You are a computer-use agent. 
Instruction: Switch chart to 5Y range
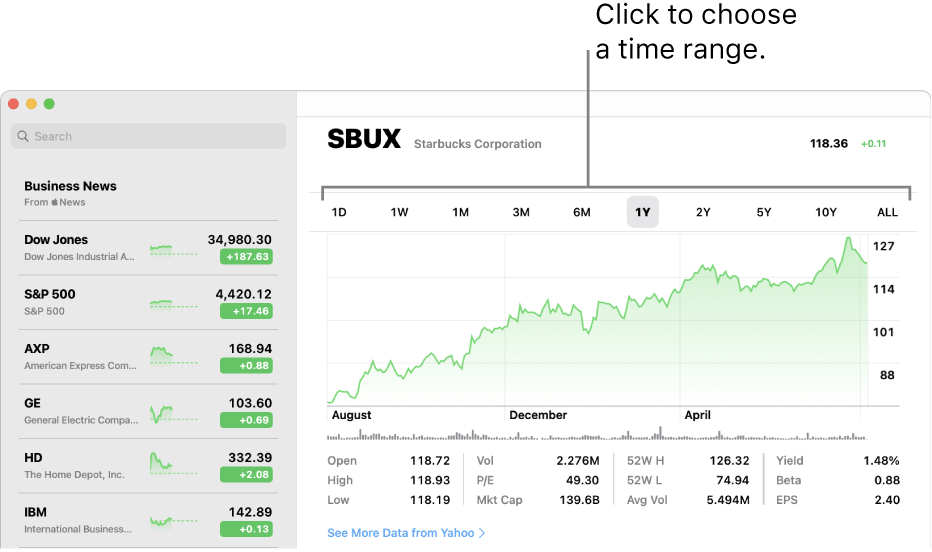click(x=764, y=212)
